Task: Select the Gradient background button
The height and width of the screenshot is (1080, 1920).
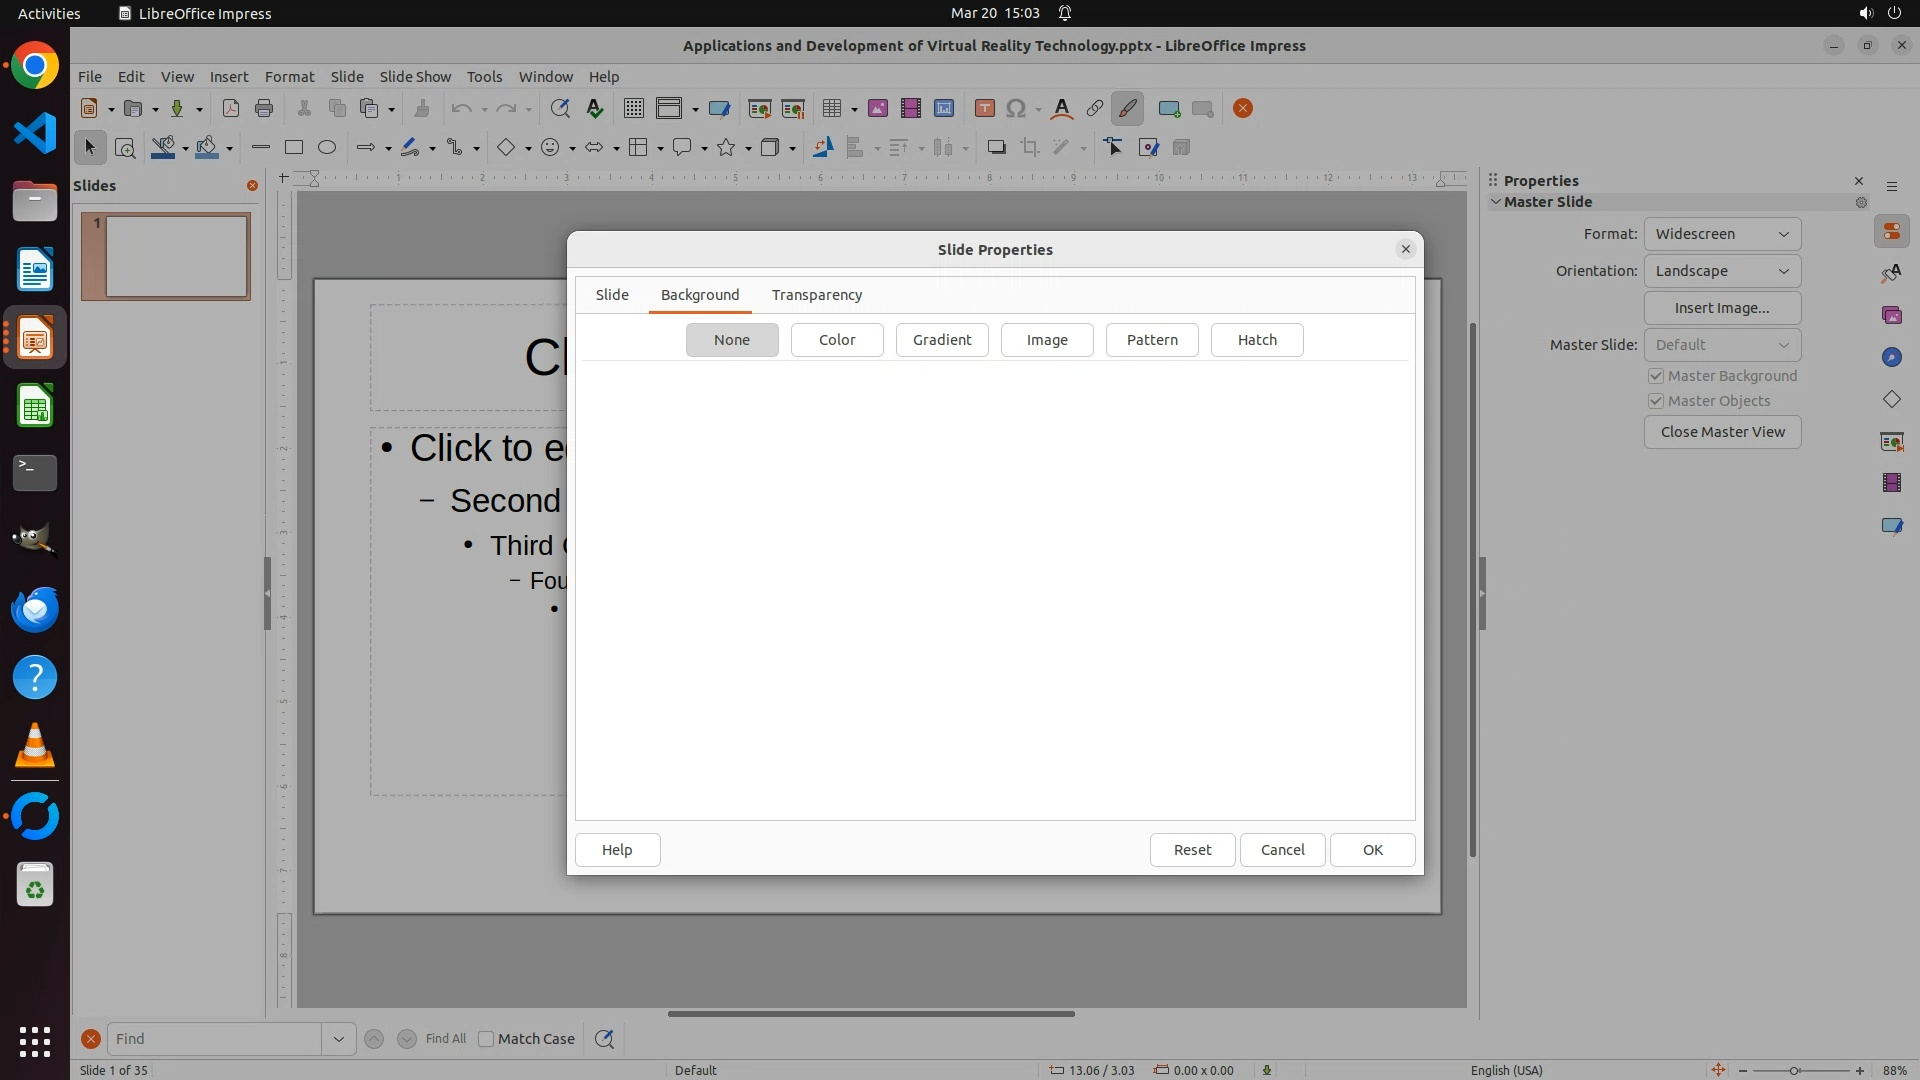Action: [x=941, y=340]
